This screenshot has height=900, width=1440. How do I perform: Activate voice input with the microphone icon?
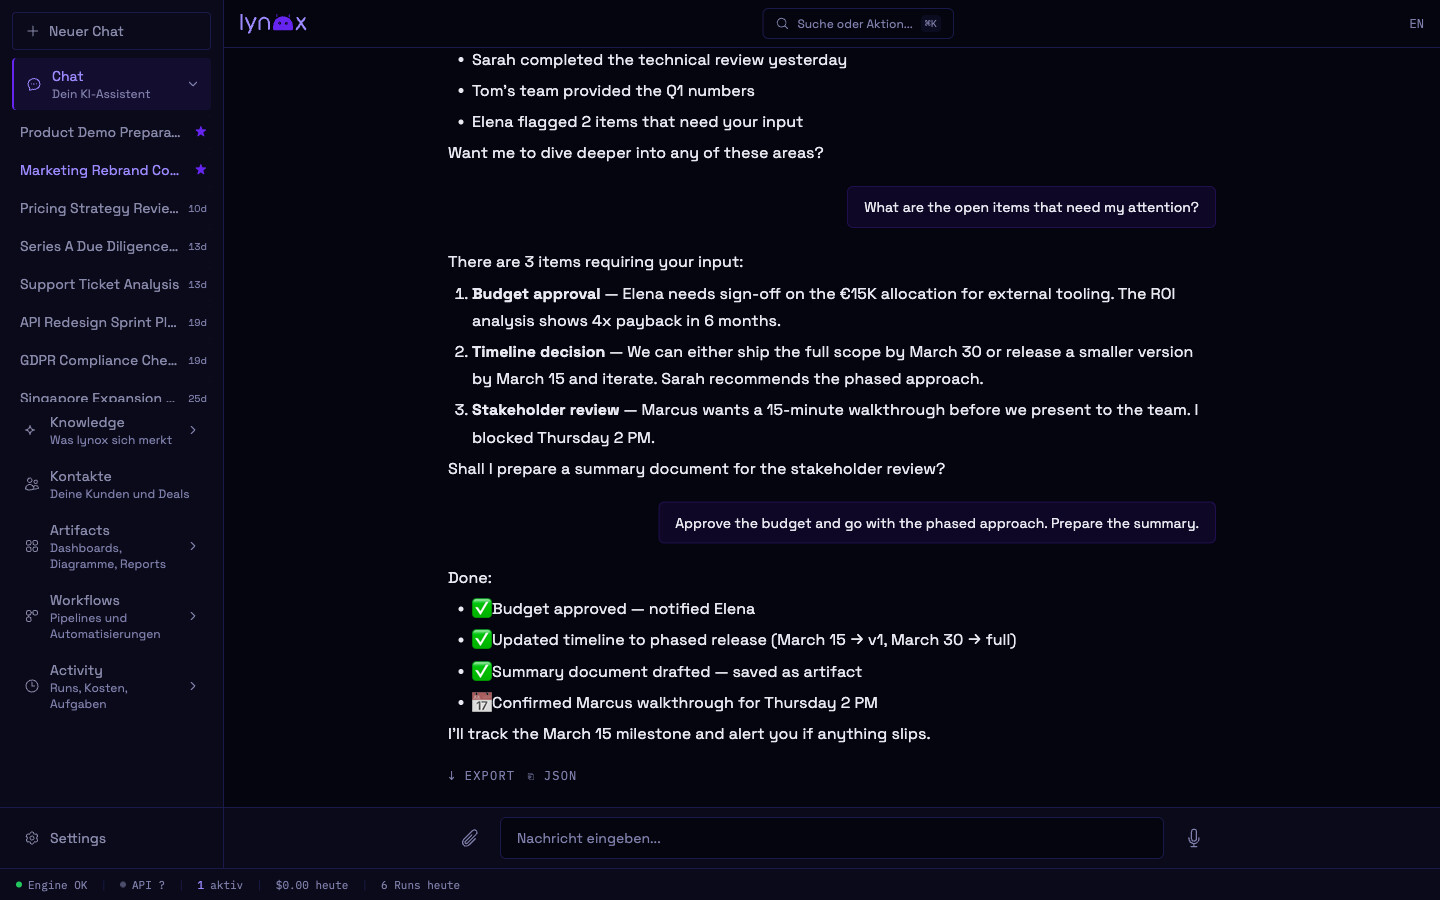(x=1194, y=838)
